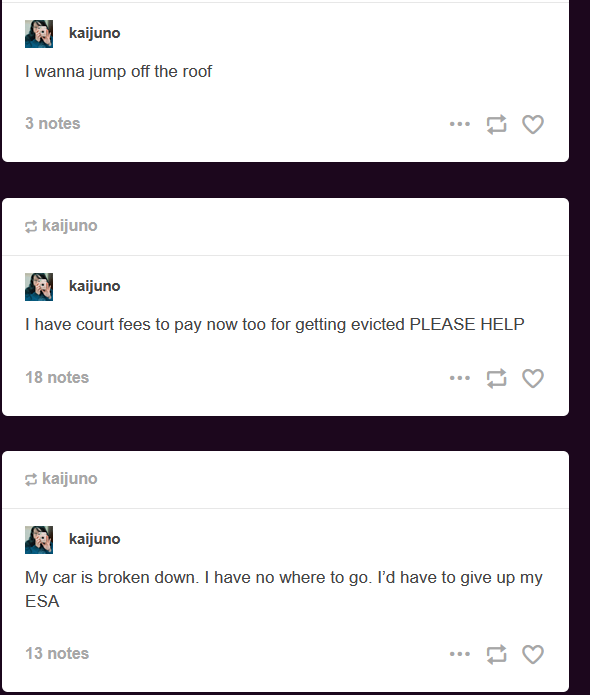Like the "I wanna jump off the roof" post
The width and height of the screenshot is (590, 695).
[533, 124]
